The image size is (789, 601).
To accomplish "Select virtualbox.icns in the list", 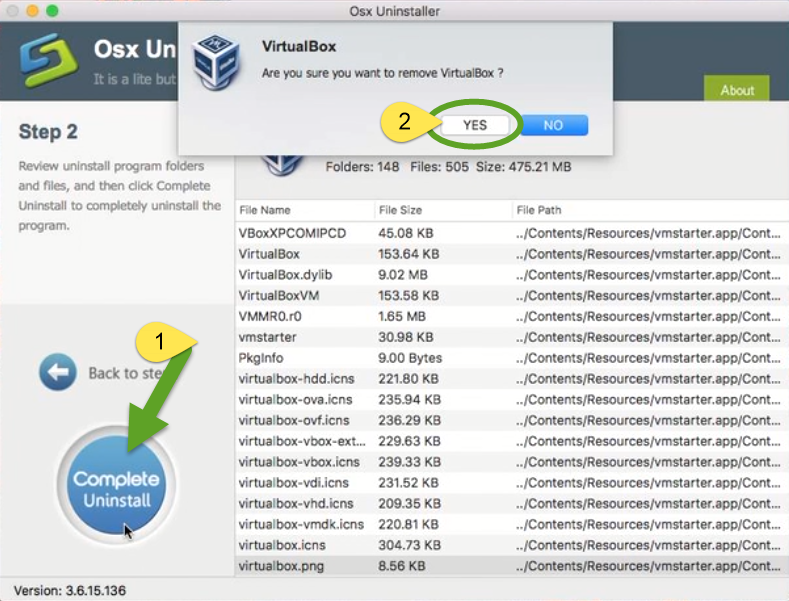I will pos(512,545).
